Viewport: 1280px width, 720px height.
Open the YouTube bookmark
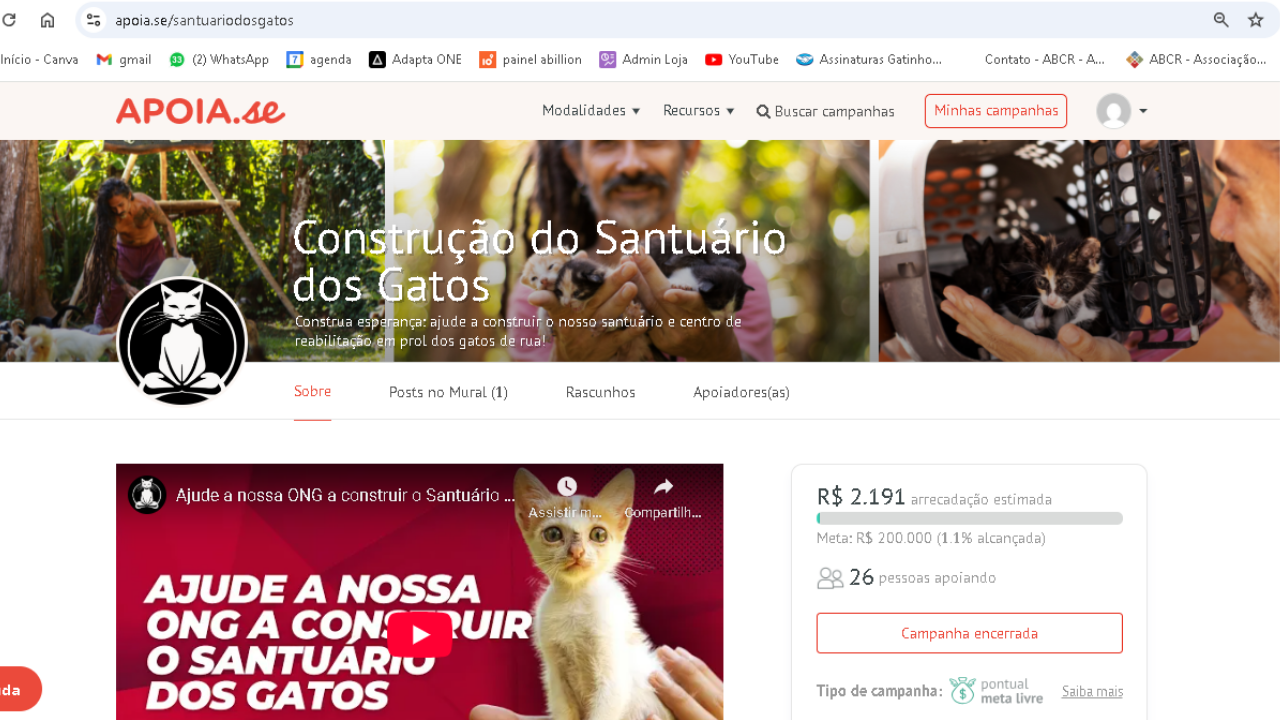click(742, 60)
